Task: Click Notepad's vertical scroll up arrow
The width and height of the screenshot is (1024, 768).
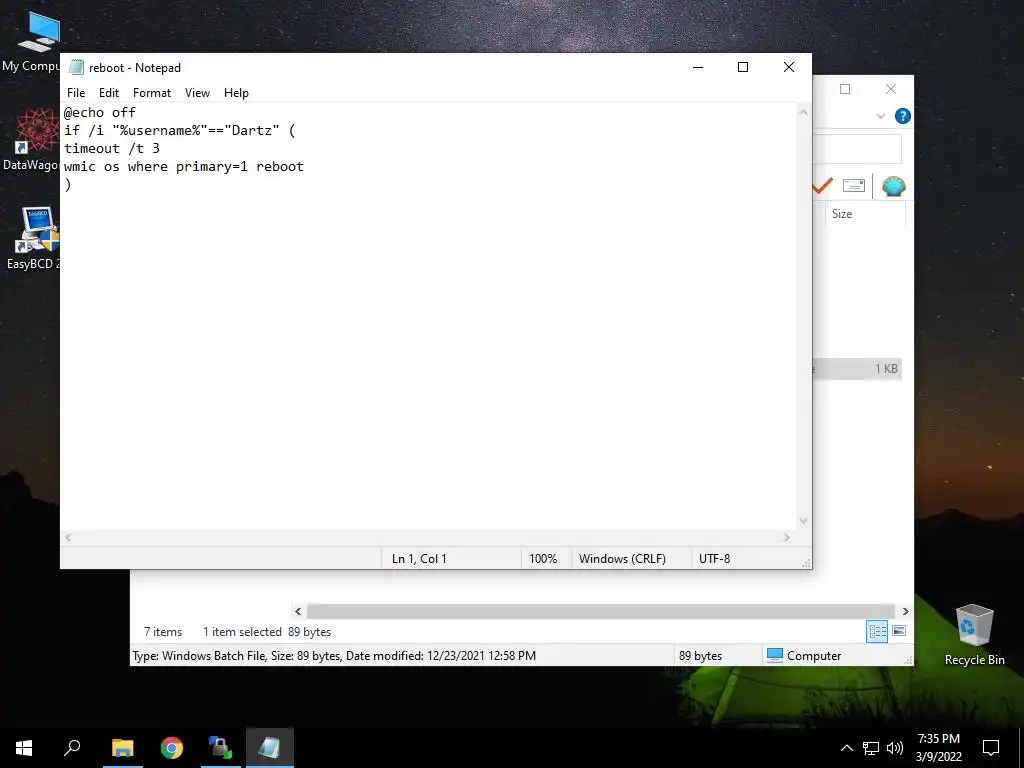Action: [803, 112]
